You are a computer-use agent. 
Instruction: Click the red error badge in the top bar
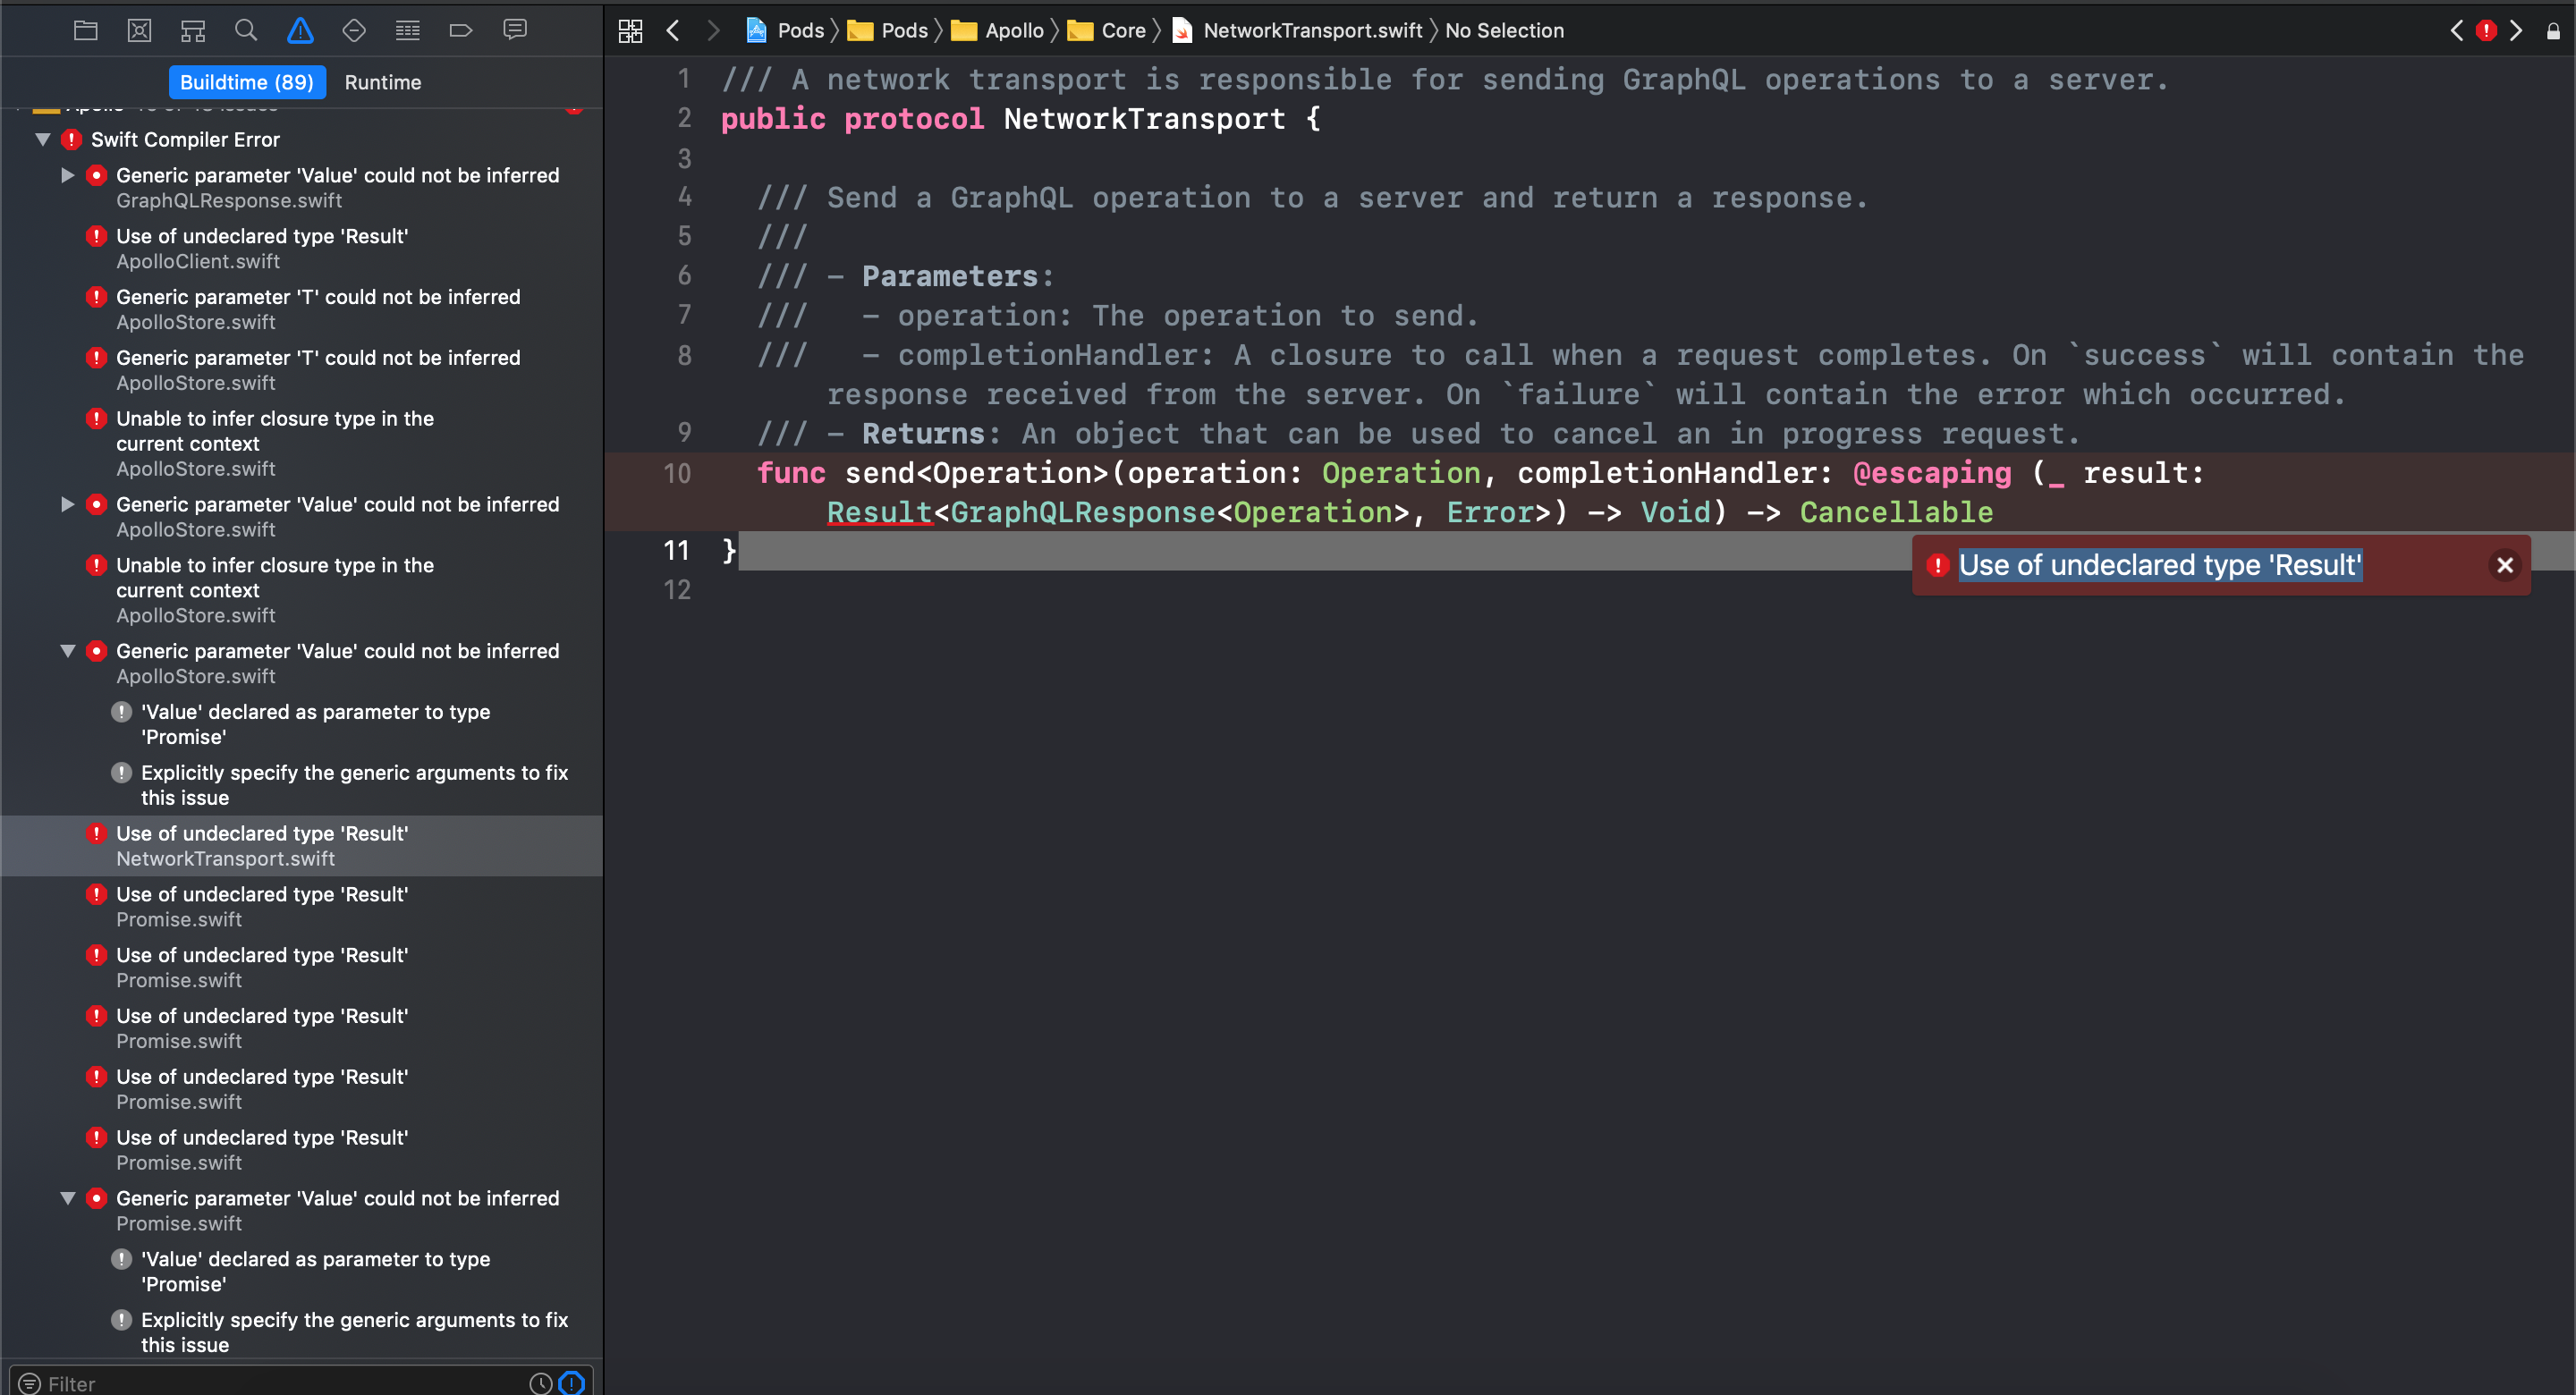tap(2486, 30)
